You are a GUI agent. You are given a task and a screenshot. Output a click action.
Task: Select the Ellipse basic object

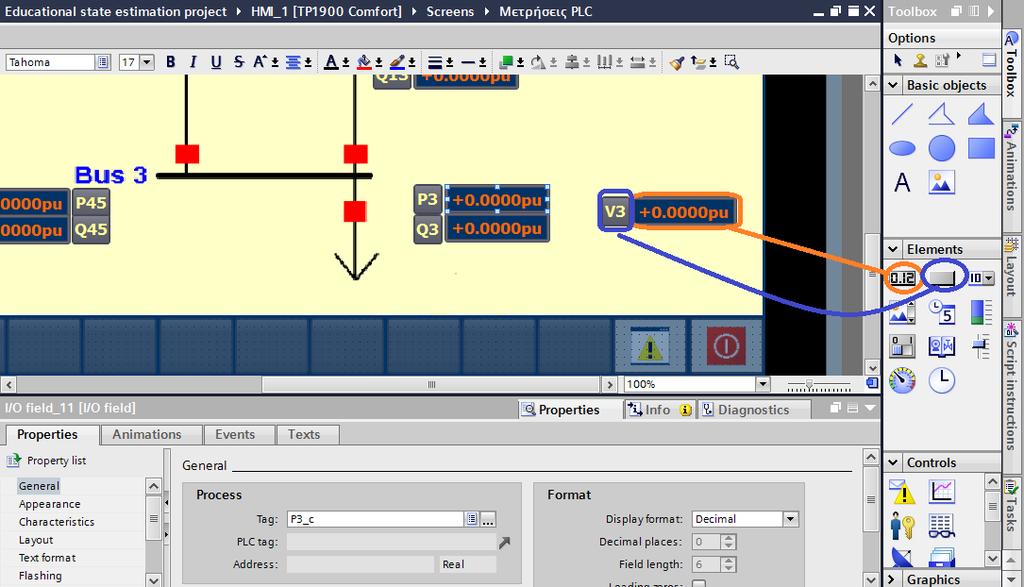click(x=903, y=148)
